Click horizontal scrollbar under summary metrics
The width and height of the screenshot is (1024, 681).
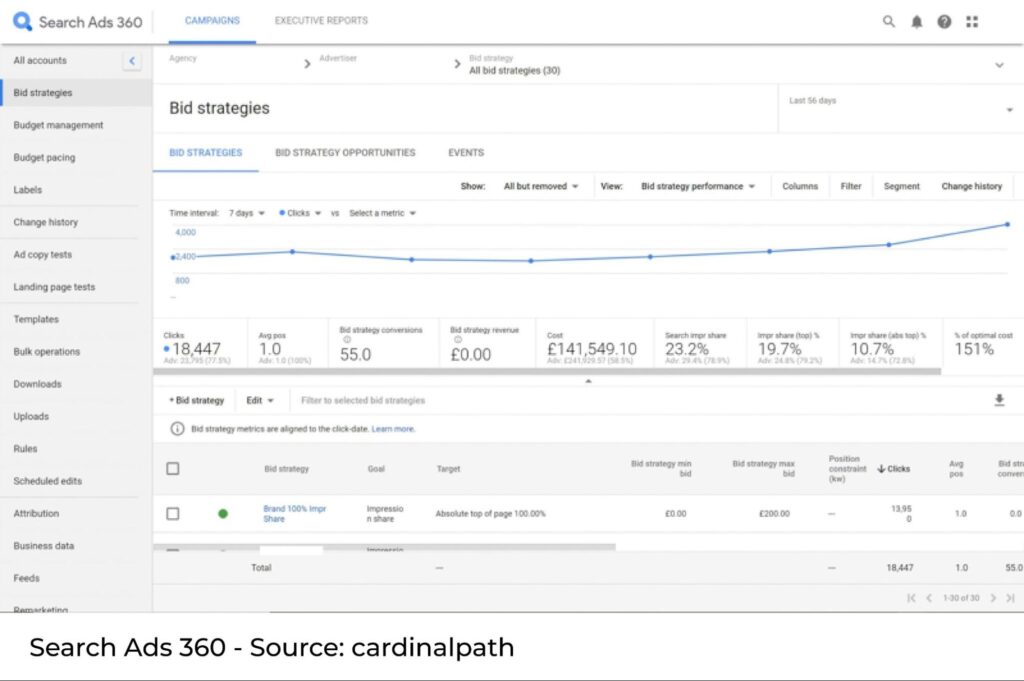tap(547, 372)
